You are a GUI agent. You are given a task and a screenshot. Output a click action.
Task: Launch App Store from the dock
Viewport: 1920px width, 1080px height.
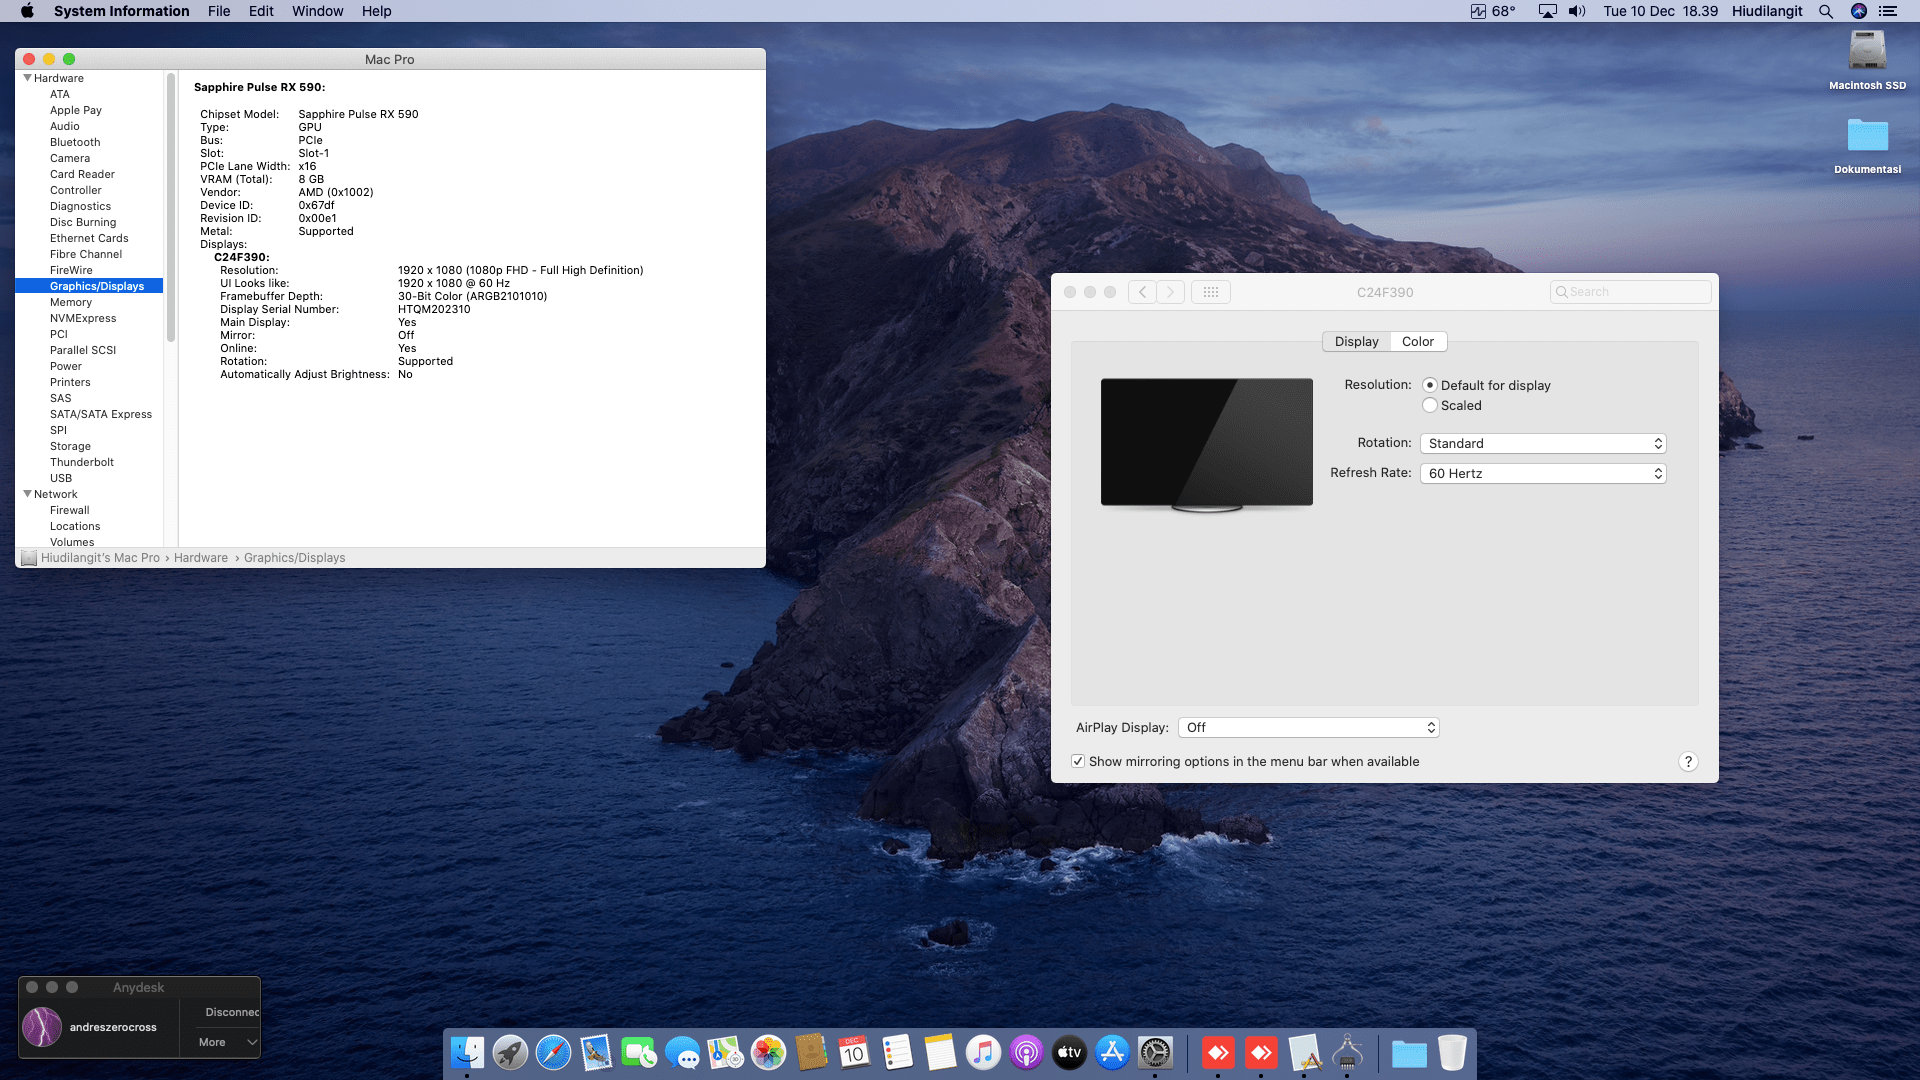pos(1112,1053)
